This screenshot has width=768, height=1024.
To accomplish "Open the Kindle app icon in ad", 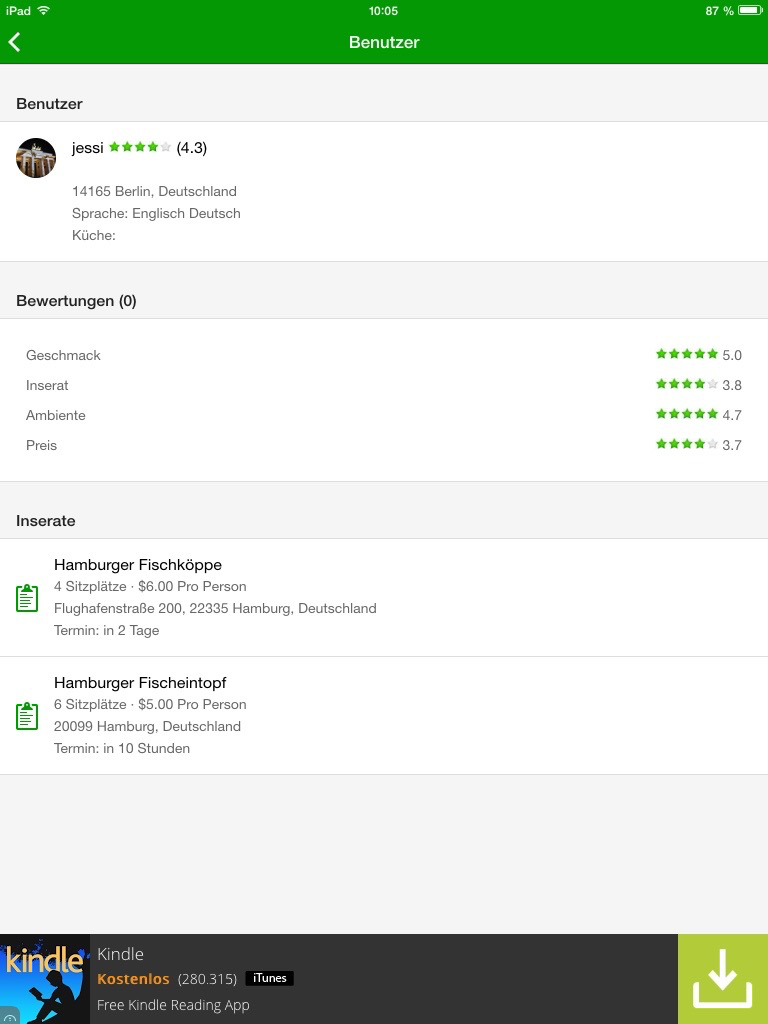I will (x=44, y=979).
